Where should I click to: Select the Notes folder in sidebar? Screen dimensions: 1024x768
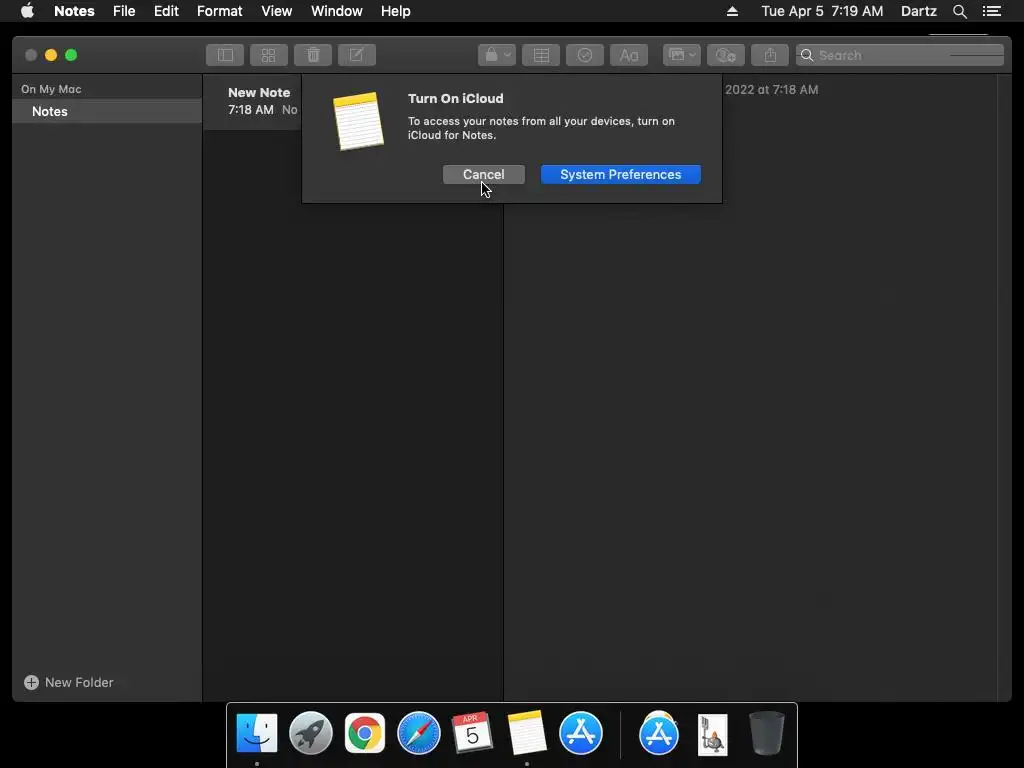tap(107, 111)
